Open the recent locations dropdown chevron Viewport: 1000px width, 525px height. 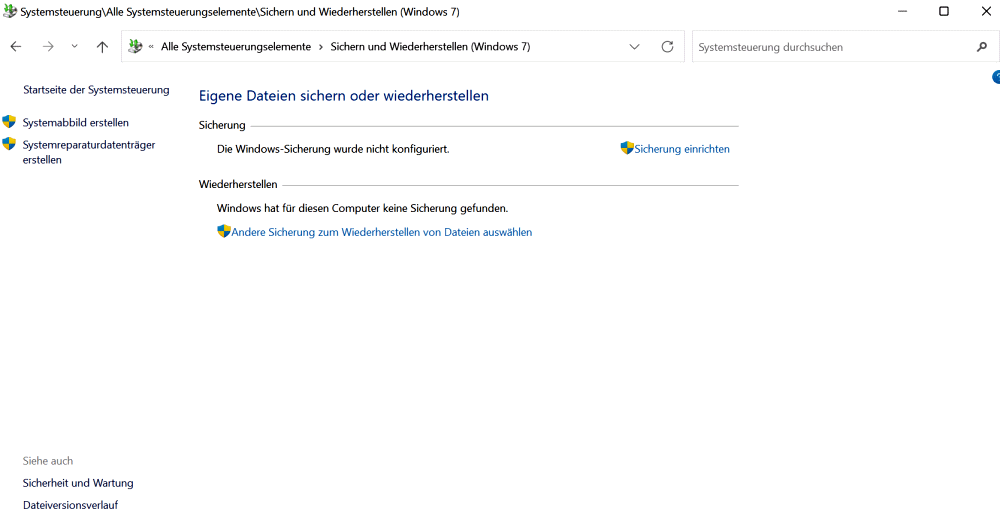75,47
